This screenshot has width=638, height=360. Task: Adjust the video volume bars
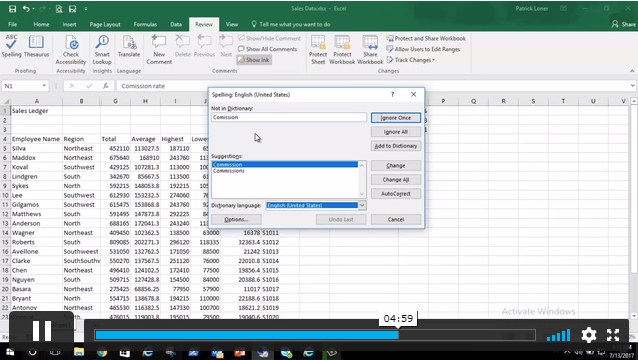click(559, 336)
